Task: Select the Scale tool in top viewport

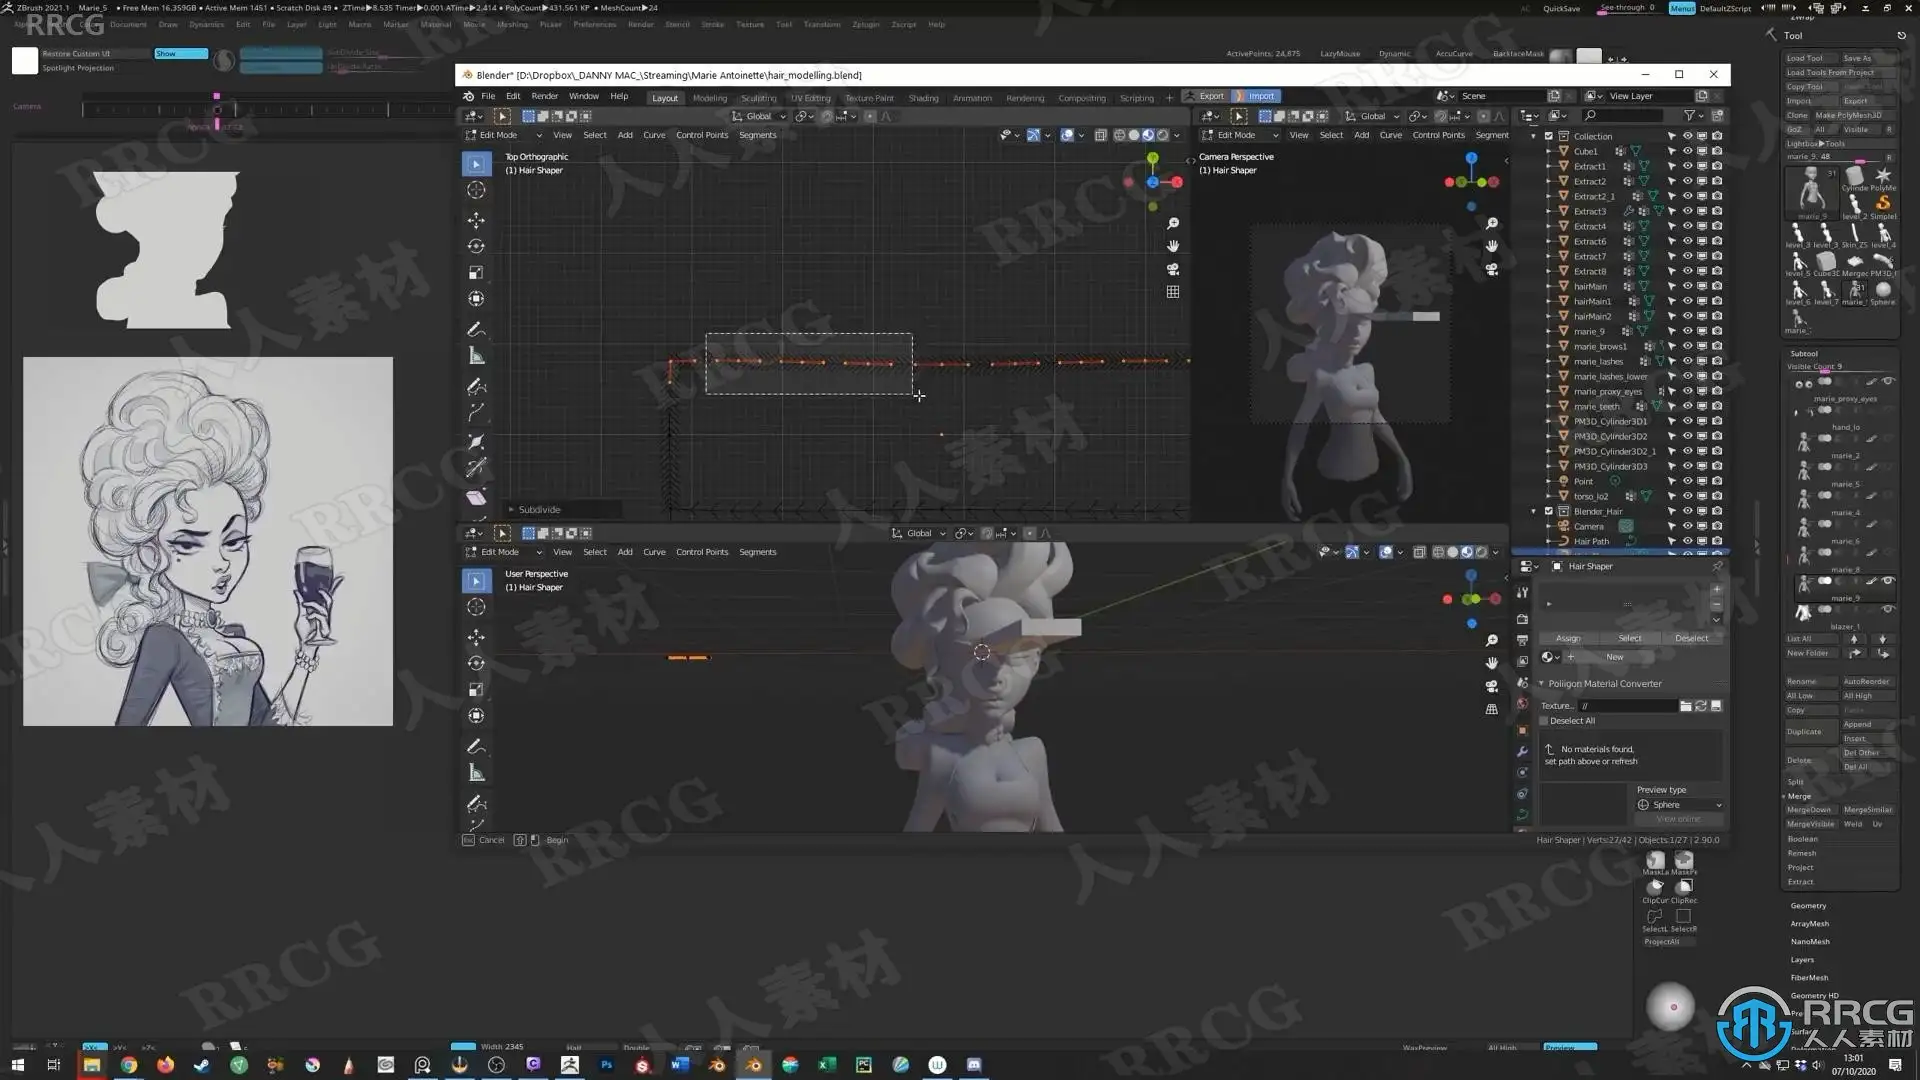Action: [x=476, y=272]
